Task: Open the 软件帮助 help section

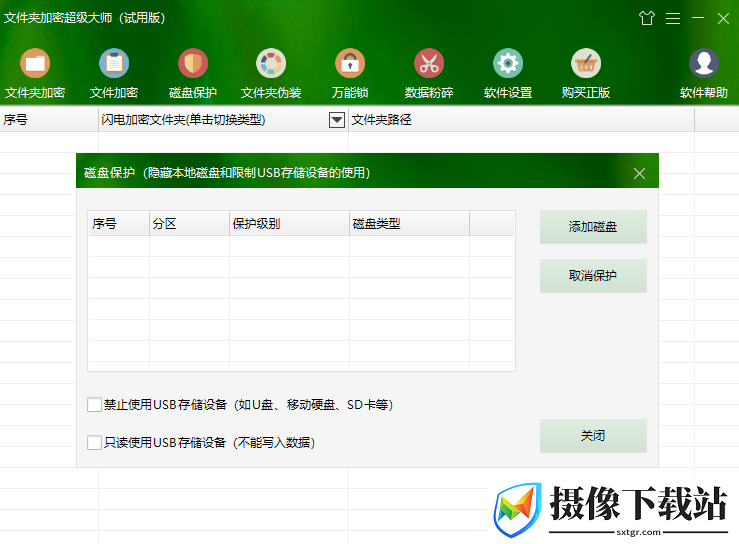Action: (704, 74)
